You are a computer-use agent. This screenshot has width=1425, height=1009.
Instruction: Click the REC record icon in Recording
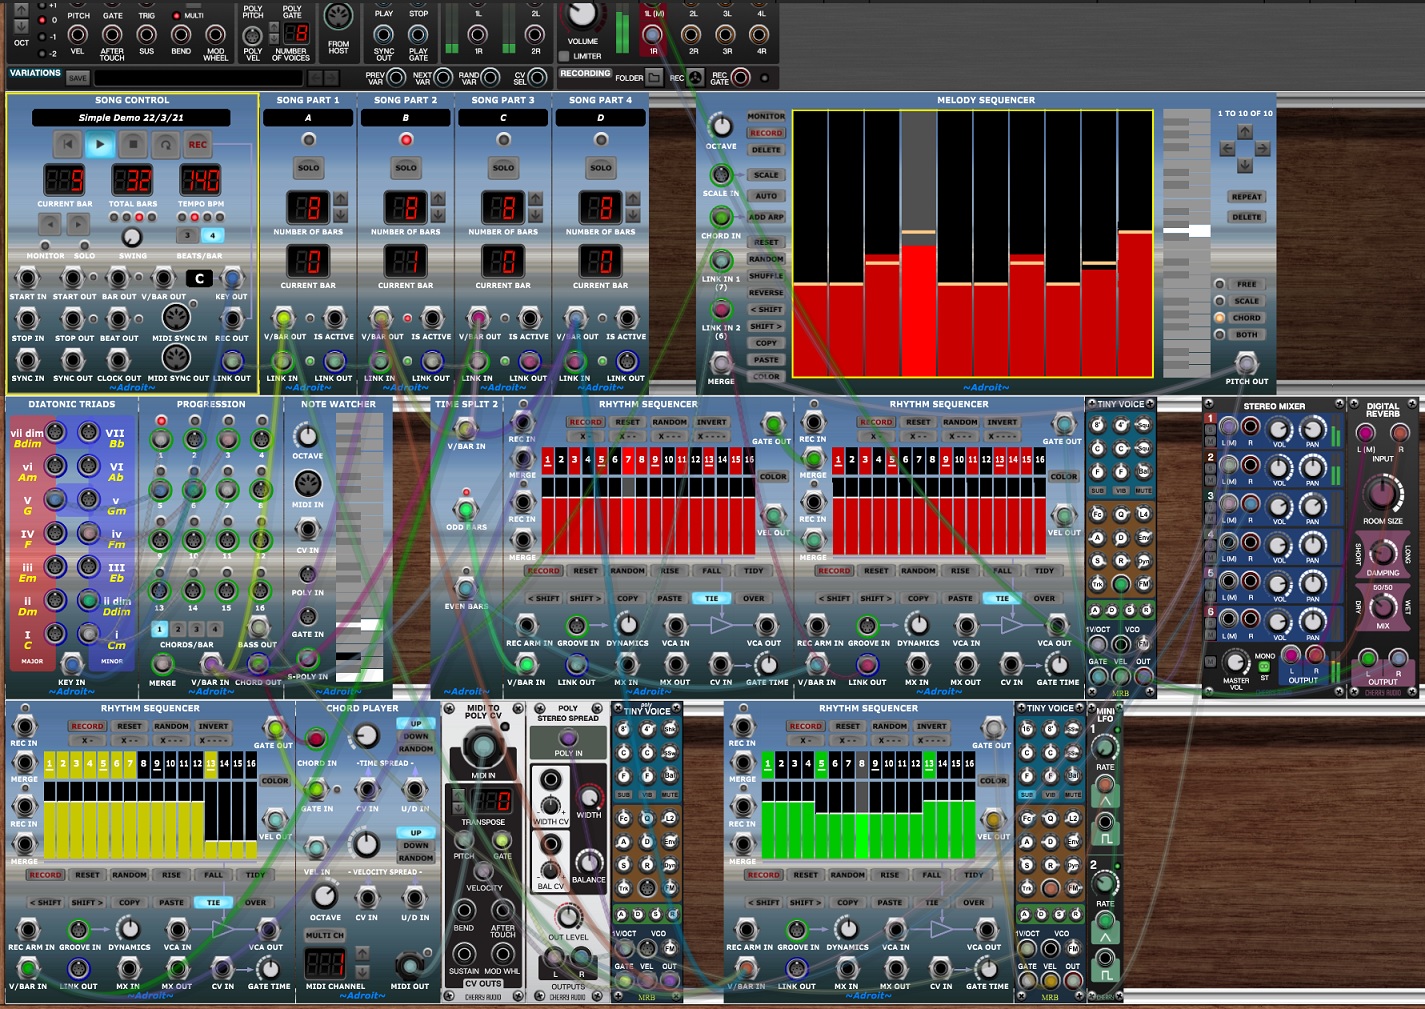[695, 77]
